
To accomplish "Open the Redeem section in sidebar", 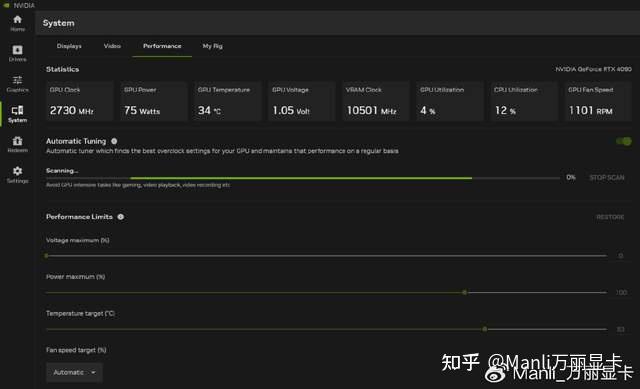I will point(18,144).
